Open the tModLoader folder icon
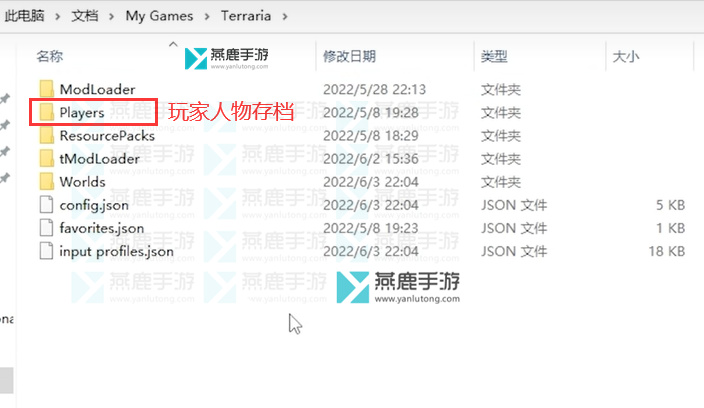Viewport: 704px width, 408px height. (47, 158)
